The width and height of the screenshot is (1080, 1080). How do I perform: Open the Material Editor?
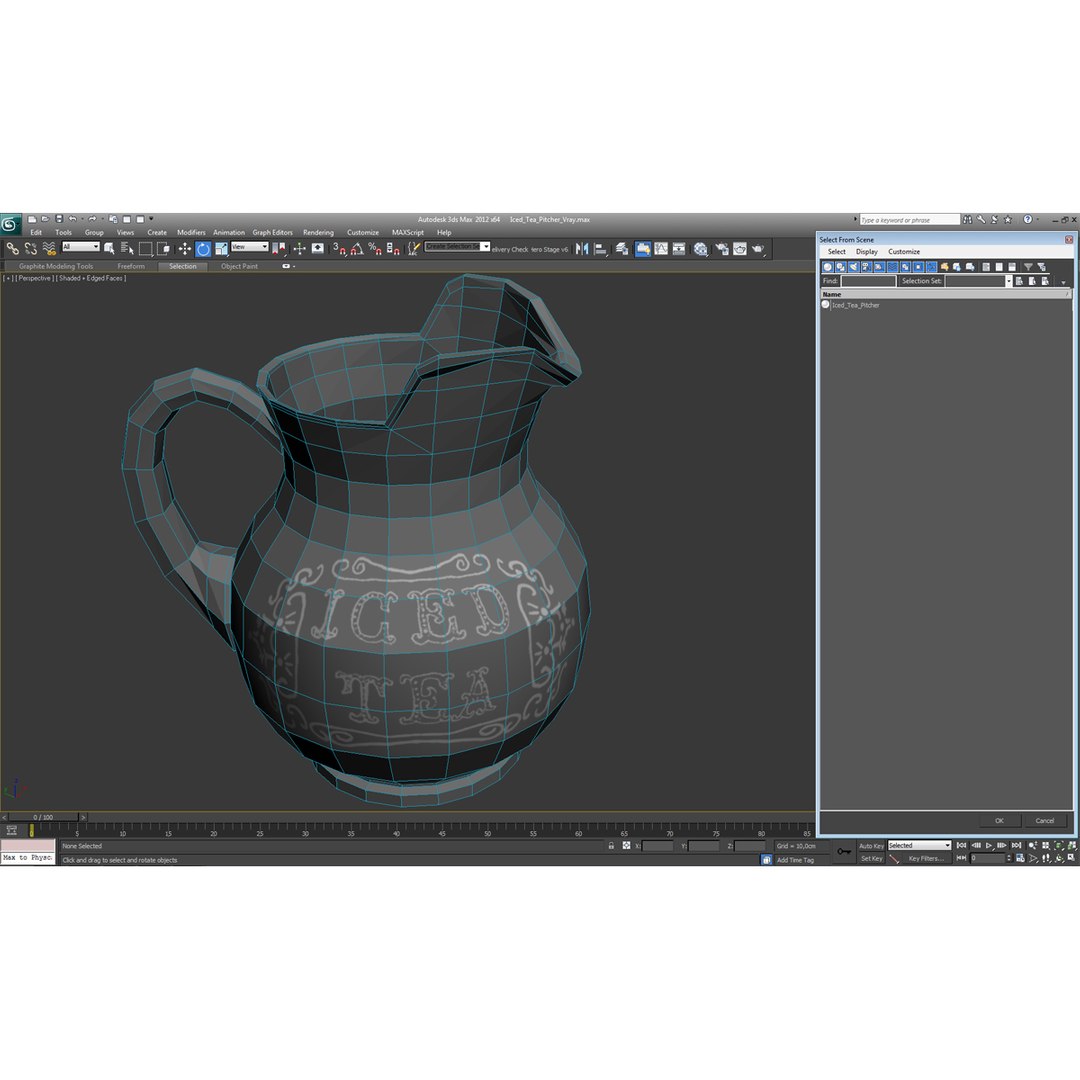click(x=700, y=249)
